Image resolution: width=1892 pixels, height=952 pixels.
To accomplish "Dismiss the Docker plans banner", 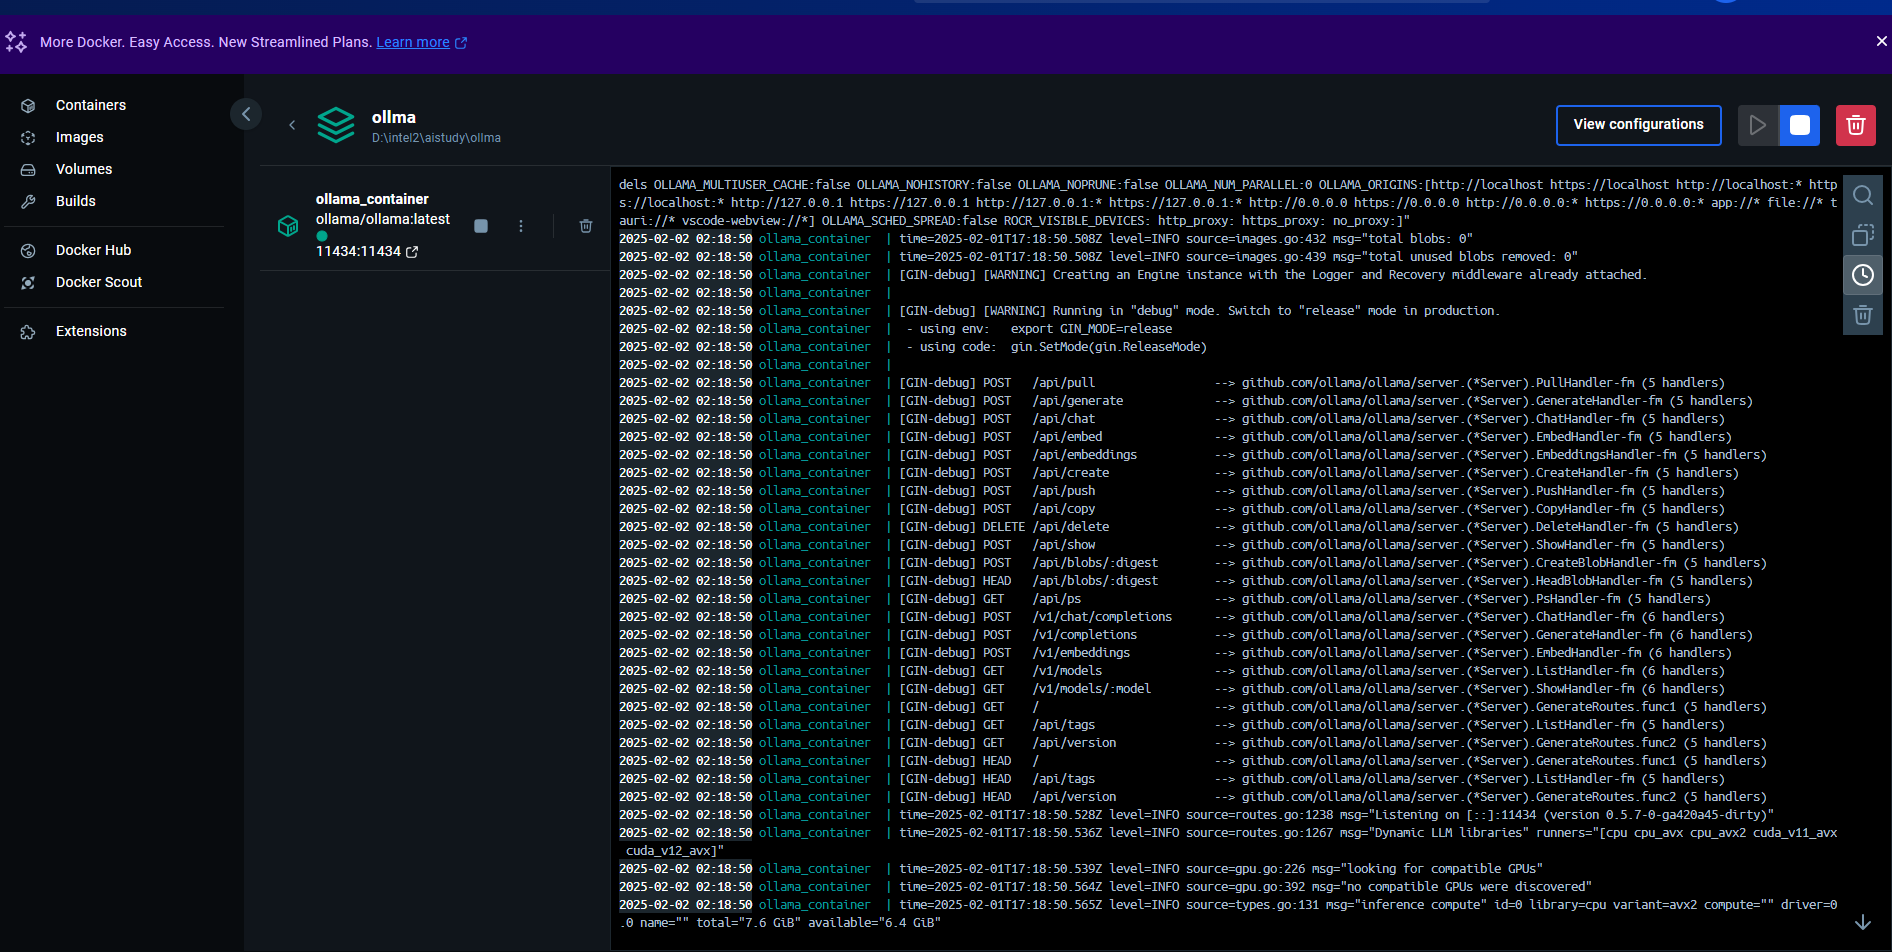I will click(x=1881, y=41).
